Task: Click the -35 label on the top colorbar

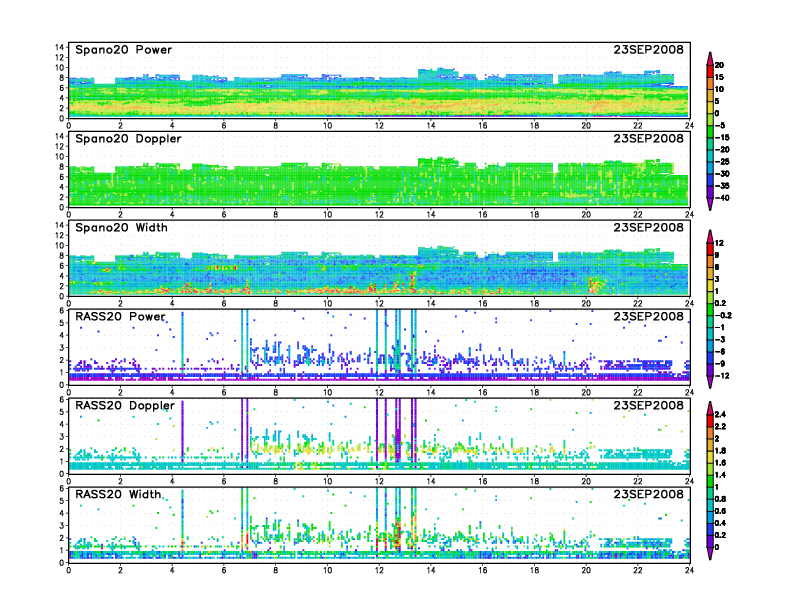Action: [722, 186]
